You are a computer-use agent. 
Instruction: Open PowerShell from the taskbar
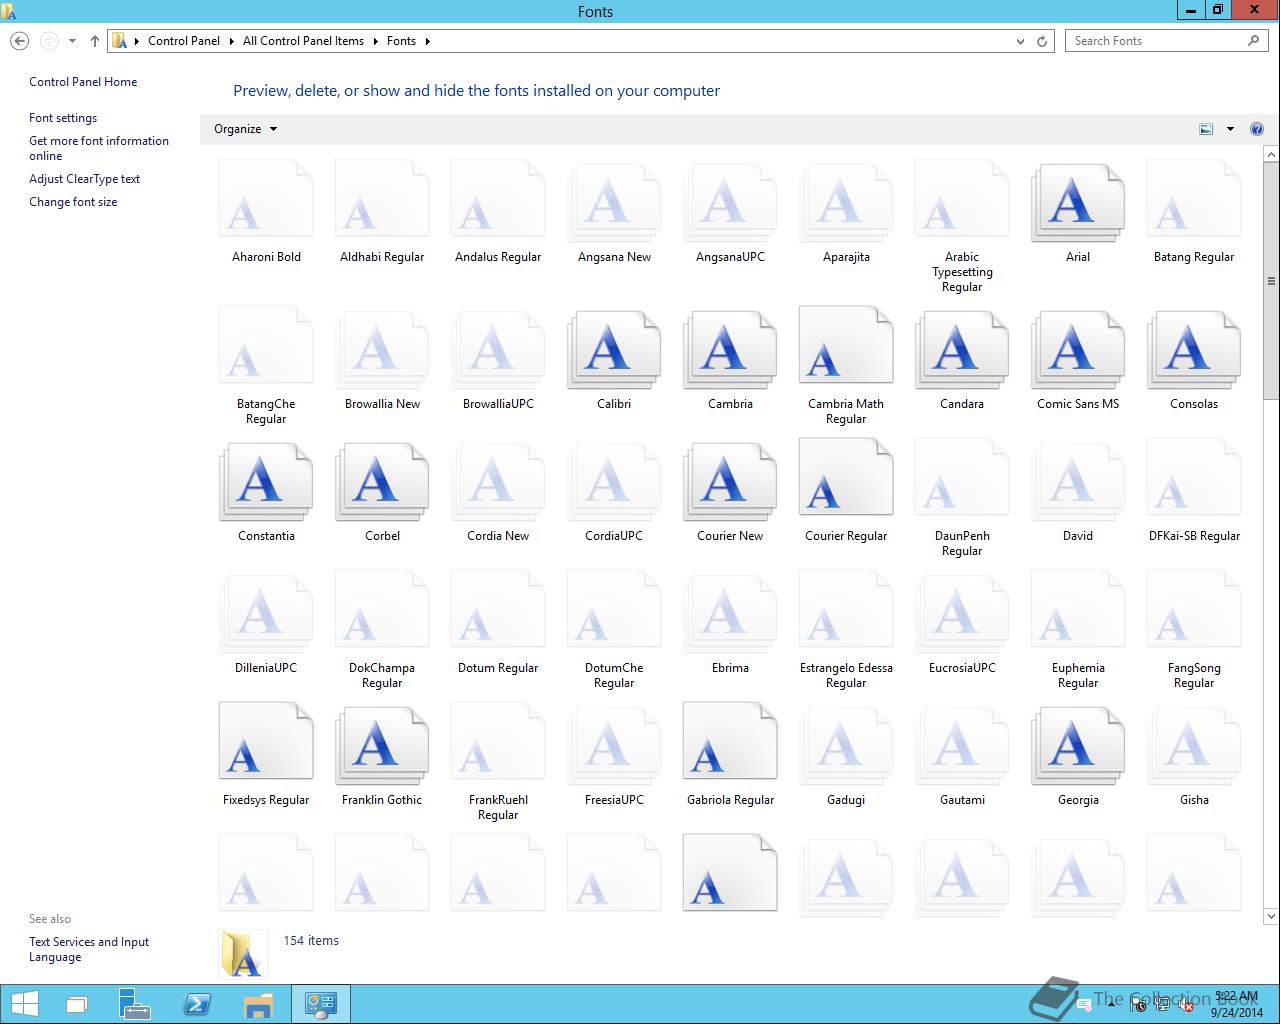[x=197, y=1004]
